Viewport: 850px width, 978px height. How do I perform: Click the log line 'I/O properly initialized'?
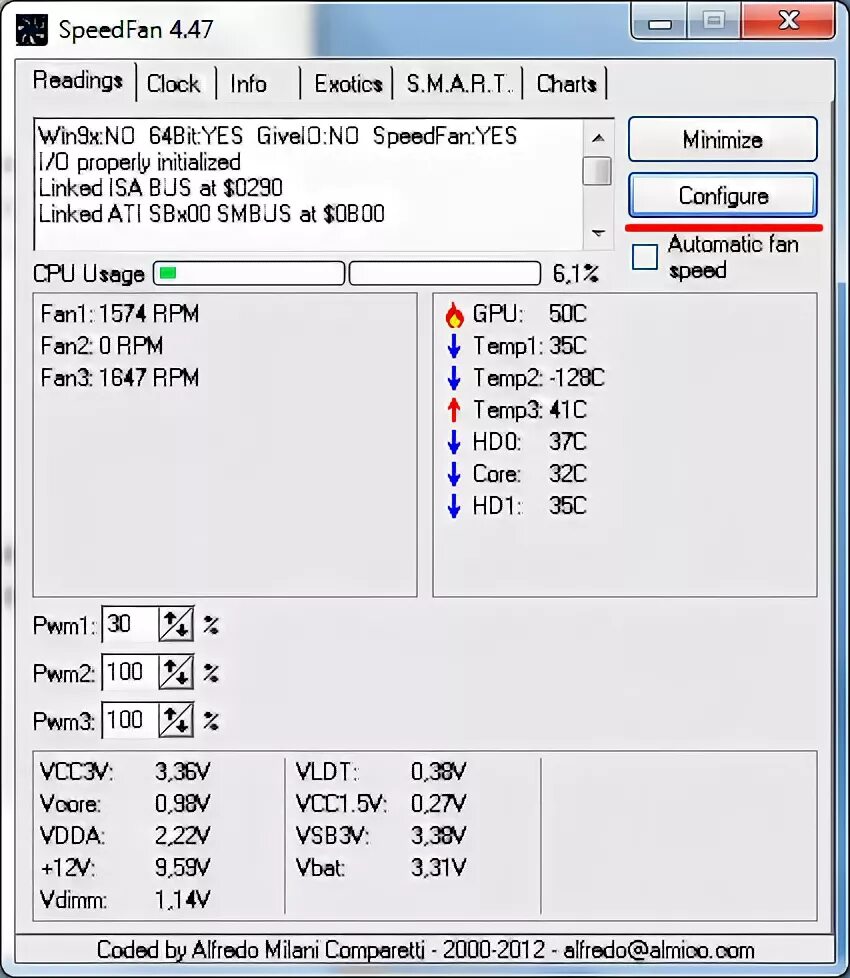(139, 162)
